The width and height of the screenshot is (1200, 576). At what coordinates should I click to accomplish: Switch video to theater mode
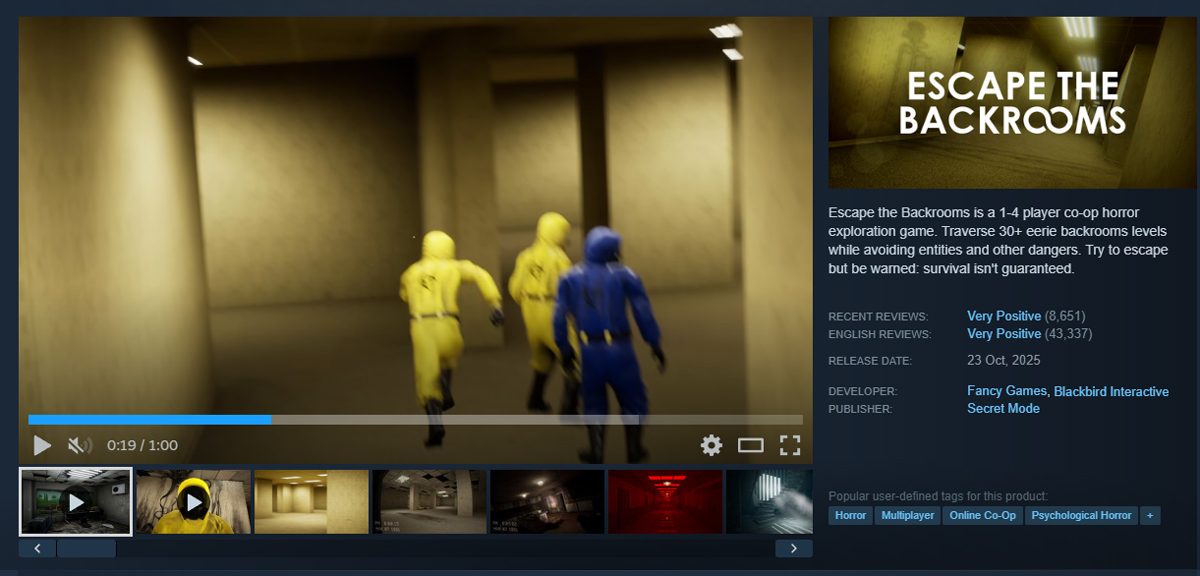click(751, 445)
